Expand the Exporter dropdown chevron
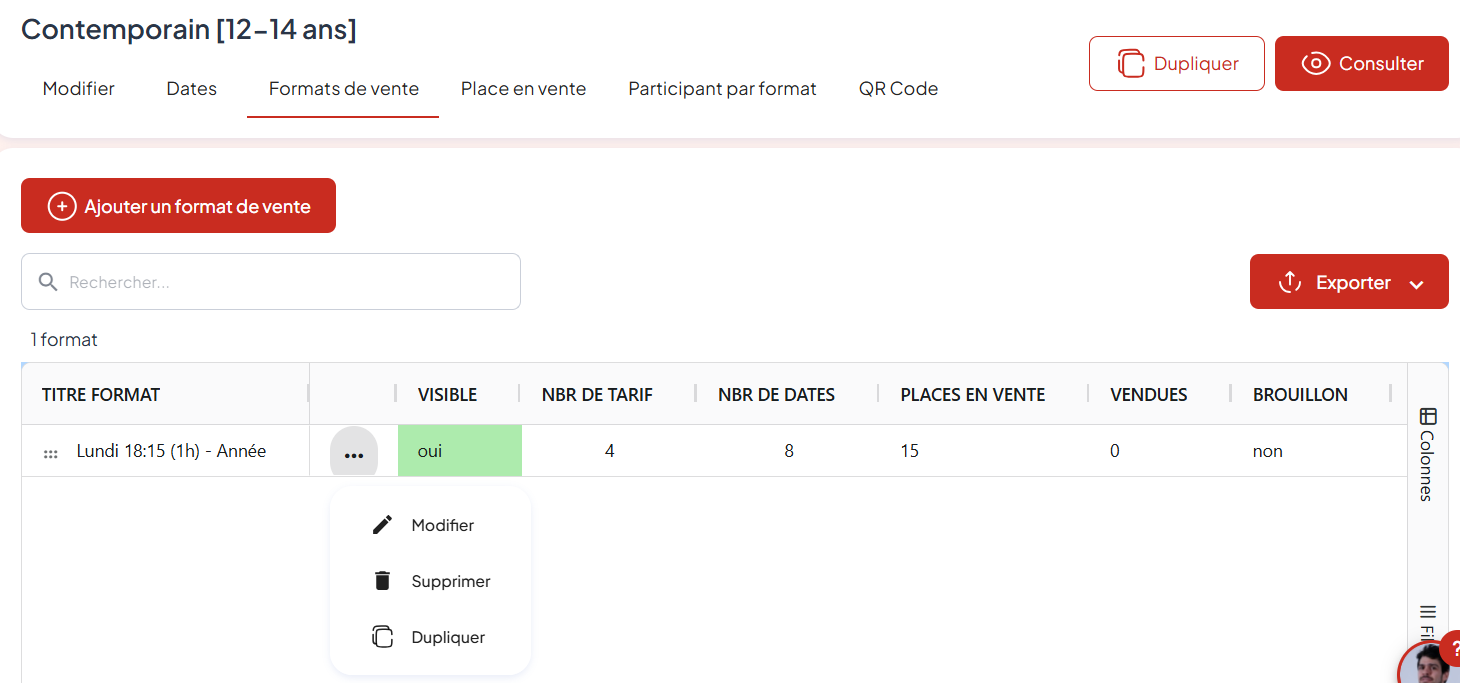The height and width of the screenshot is (683, 1460). click(1416, 284)
